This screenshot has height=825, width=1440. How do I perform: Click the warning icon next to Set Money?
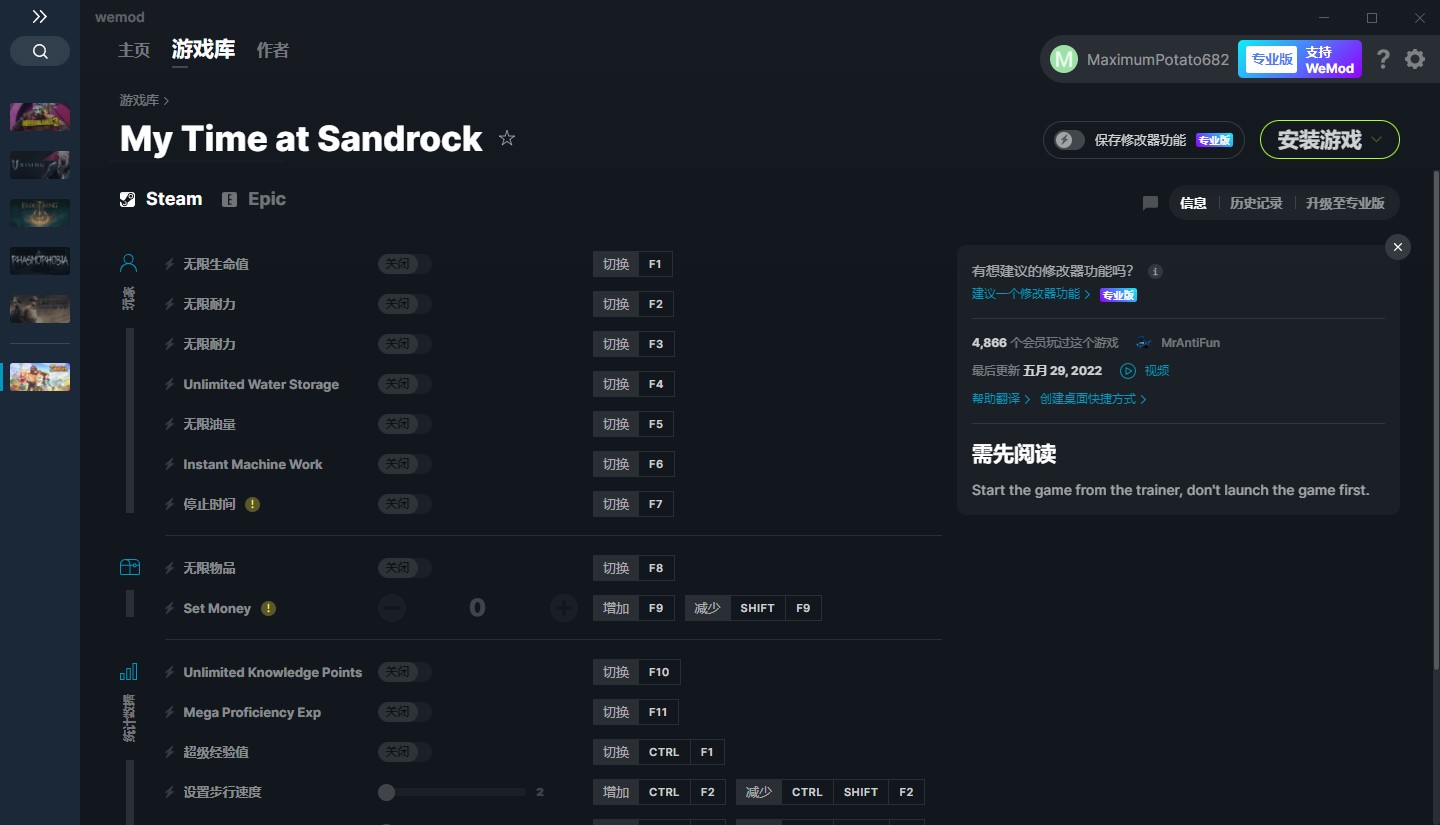point(268,608)
